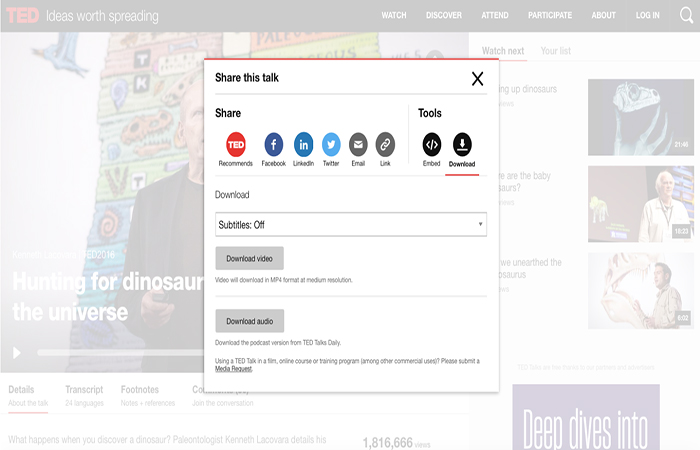700x450 pixels.
Task: Share the talk on LinkedIn
Action: (304, 145)
